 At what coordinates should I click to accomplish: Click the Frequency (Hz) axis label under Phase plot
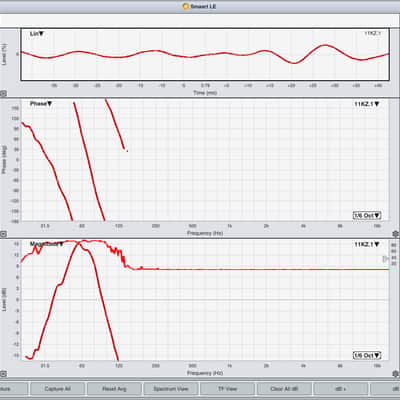pos(205,233)
